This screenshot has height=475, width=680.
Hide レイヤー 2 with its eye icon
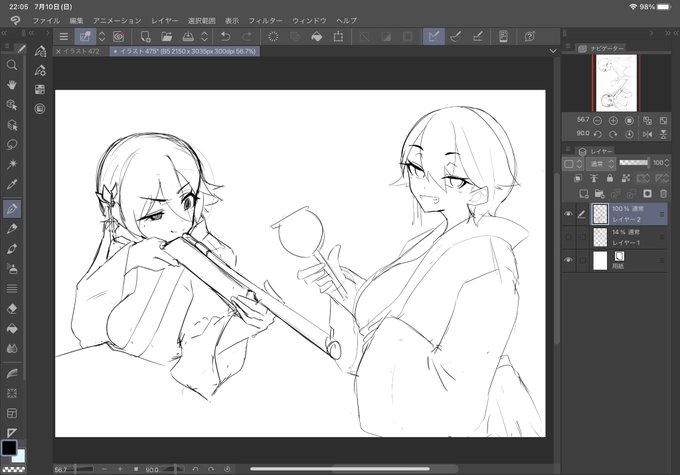point(568,214)
